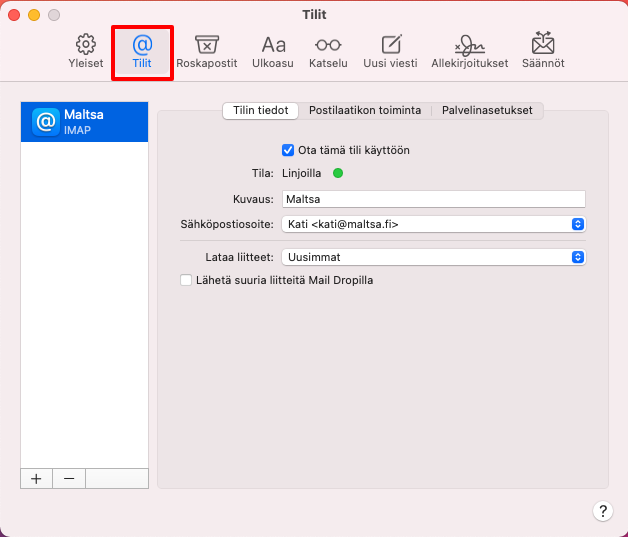Open Säännöt rules settings
Viewport: 628px width, 537px height.
pos(543,51)
